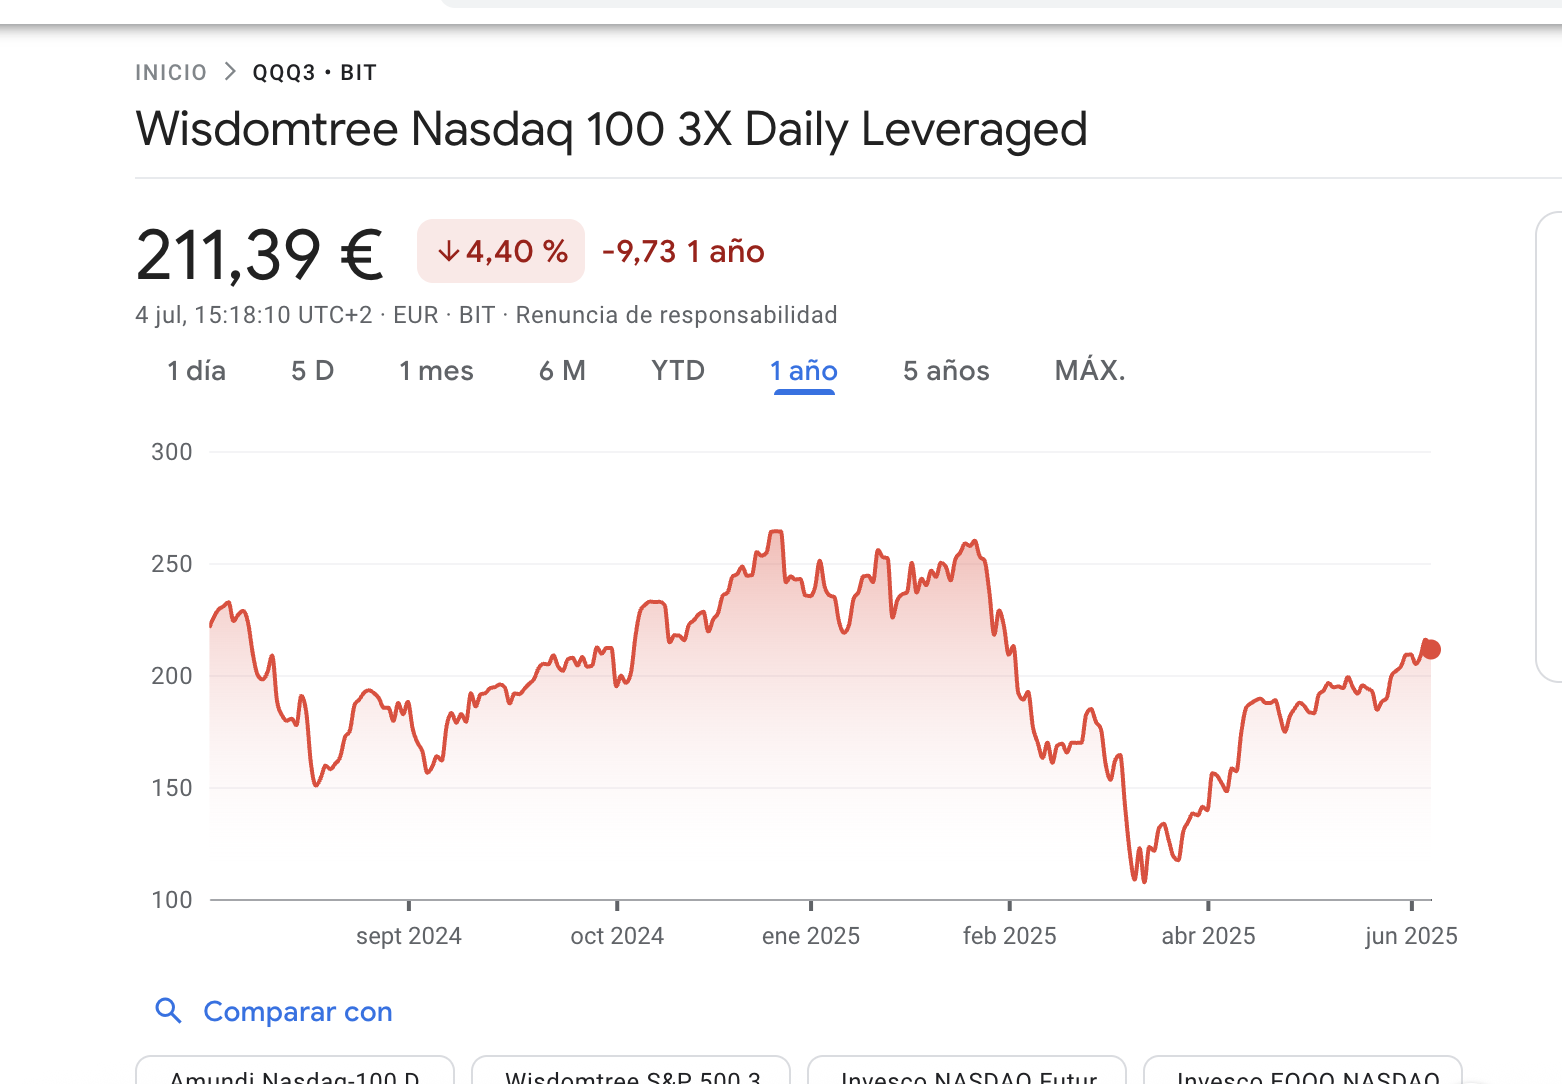
Task: Click the Wisdomtree Nasdaq 100 3X Daily Leveraged title
Action: click(611, 129)
